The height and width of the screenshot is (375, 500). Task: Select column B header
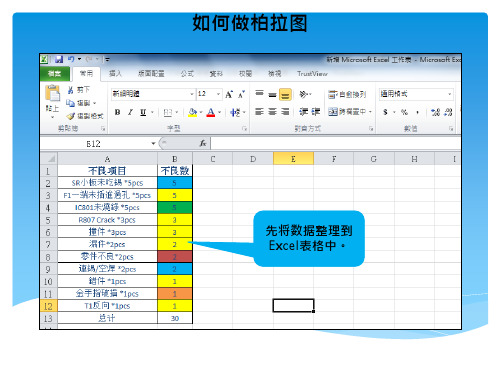coord(175,159)
